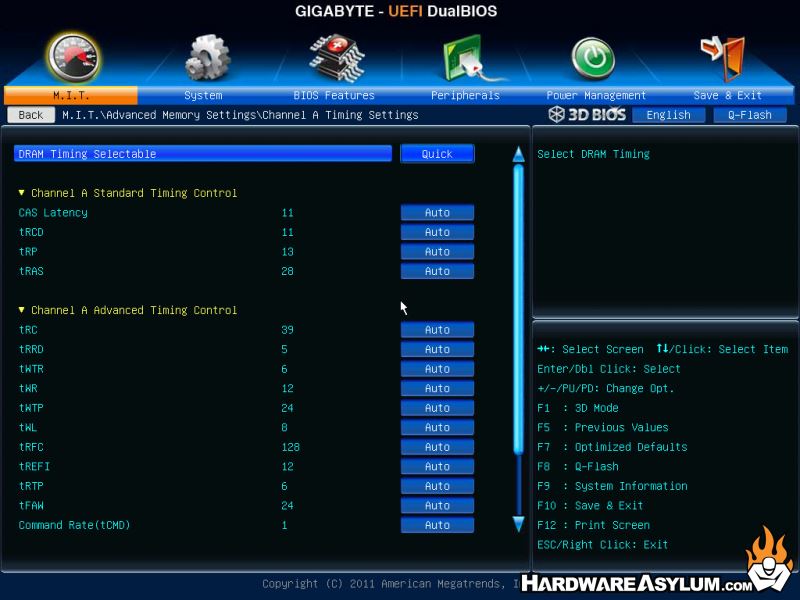Launch the Q-Flash button
This screenshot has width=800, height=600.
coord(749,115)
